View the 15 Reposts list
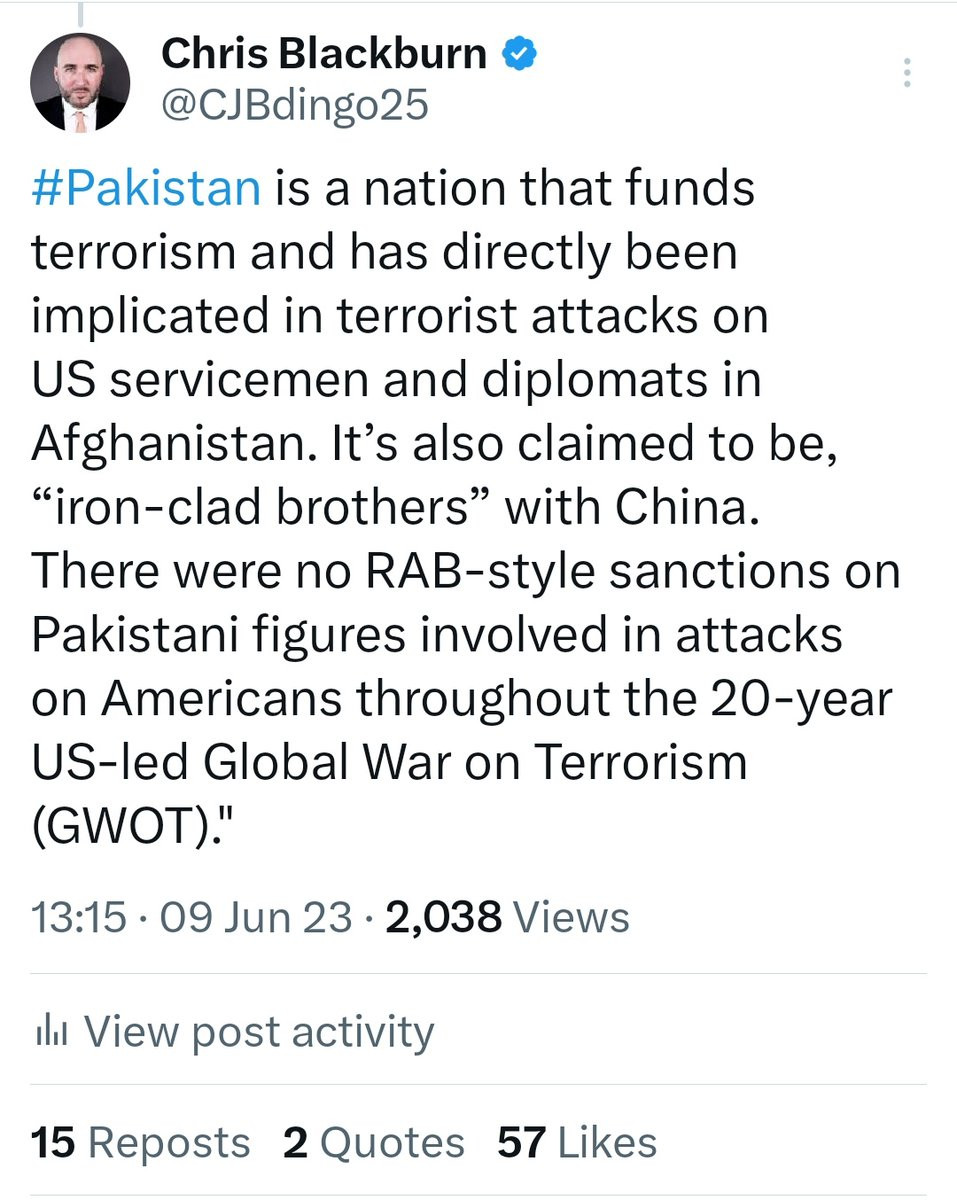Screen dimensions: 957x1200 point(141,1142)
